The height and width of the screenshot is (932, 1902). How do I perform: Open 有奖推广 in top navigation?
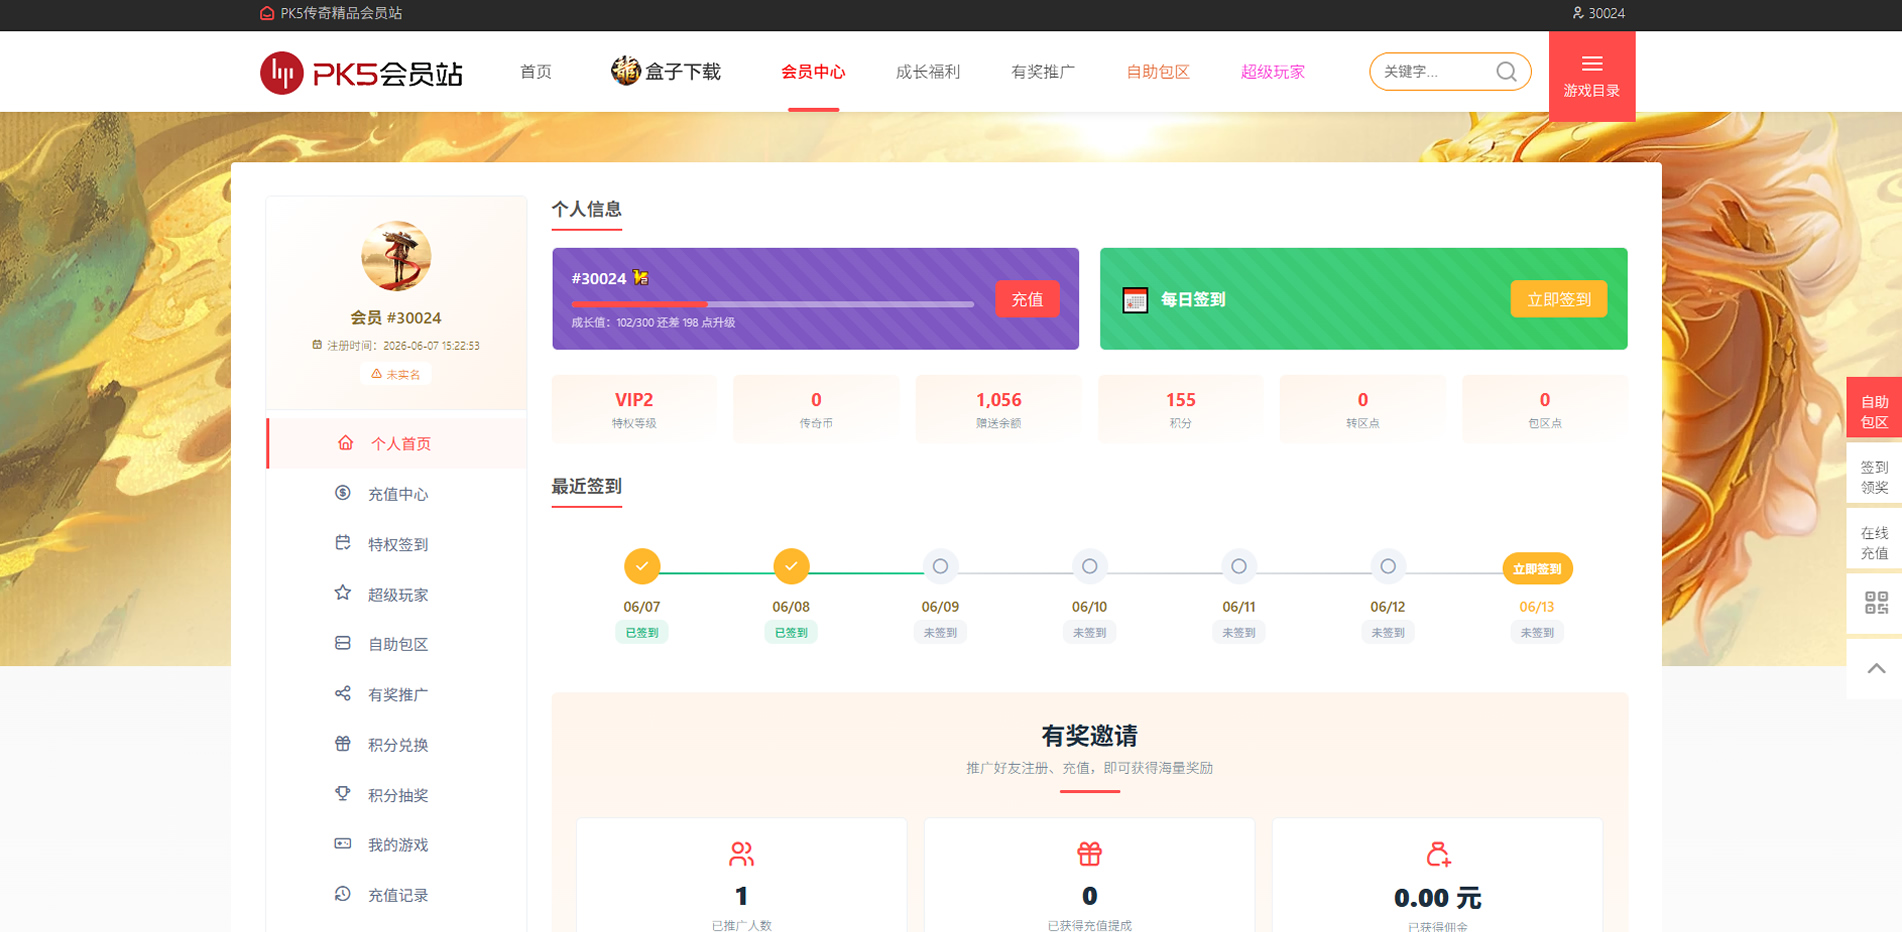(1043, 72)
